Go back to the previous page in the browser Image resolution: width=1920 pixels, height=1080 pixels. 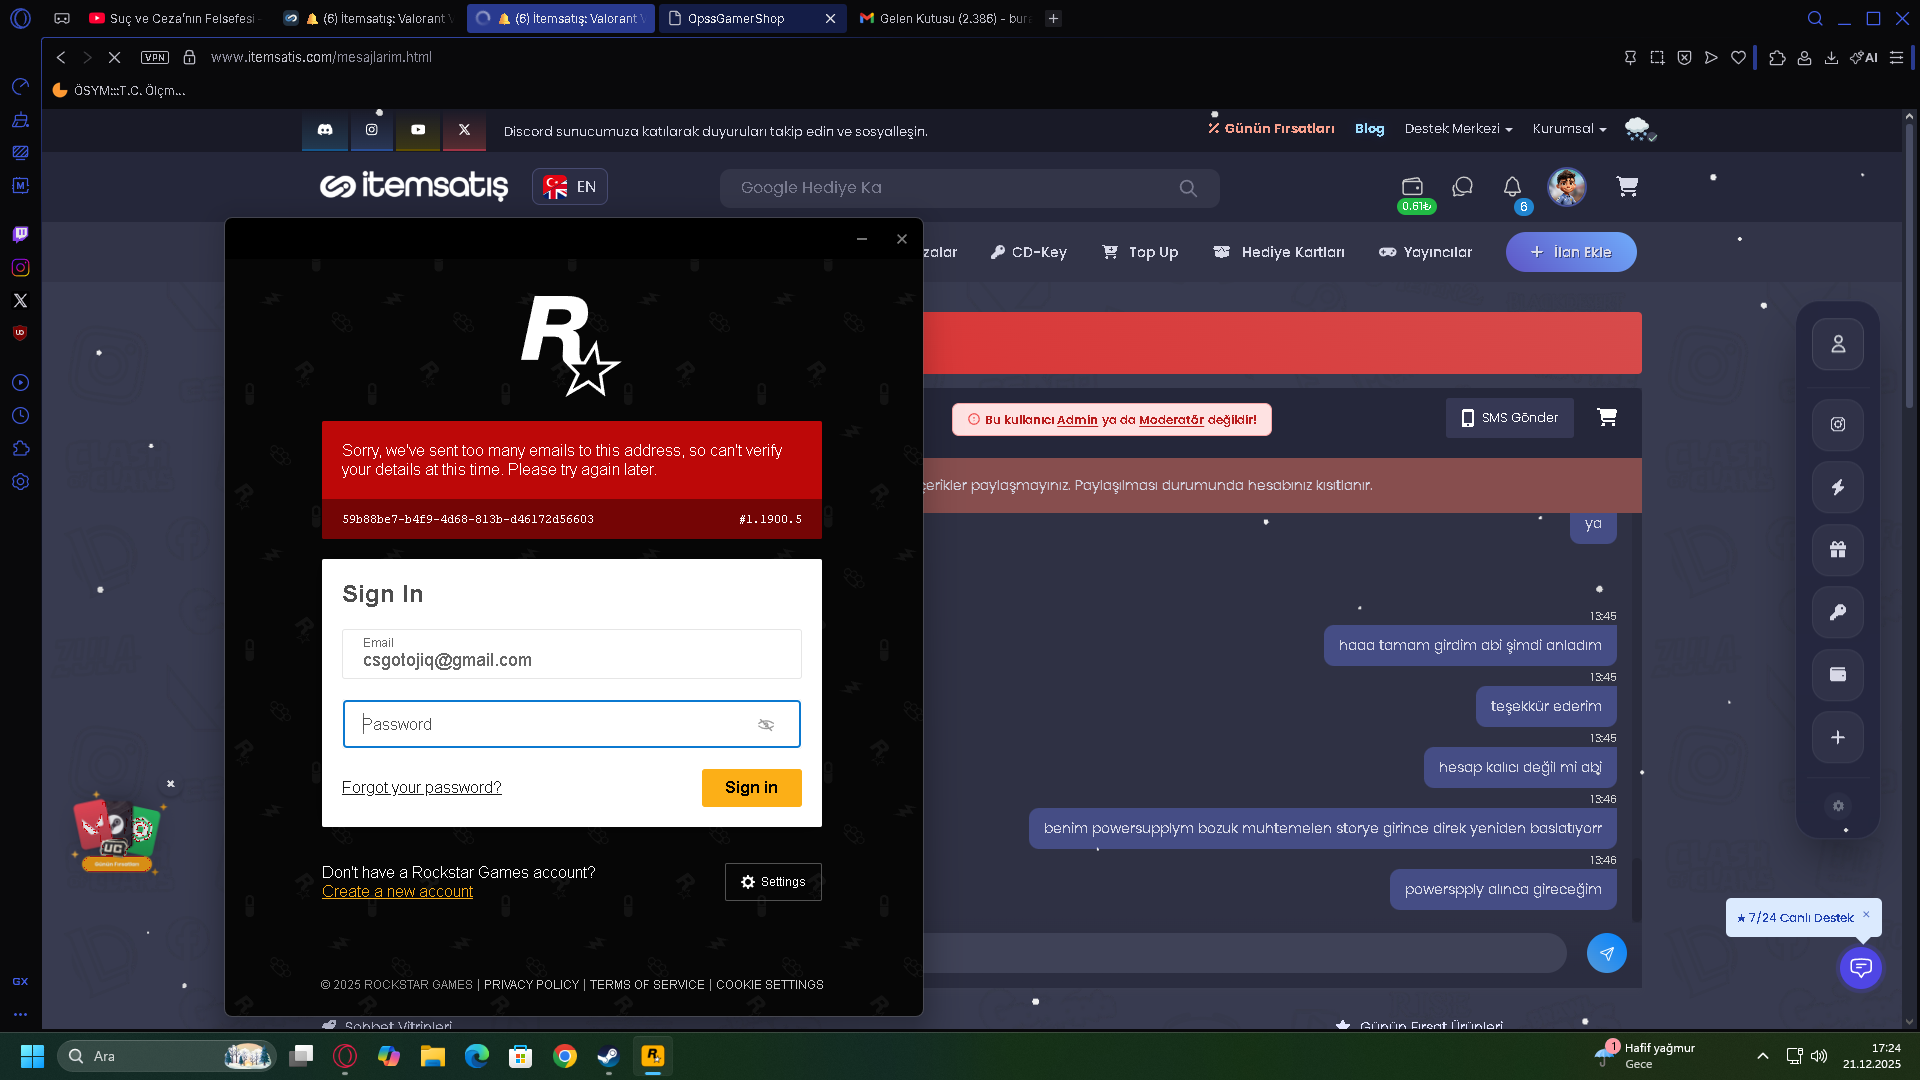coord(61,58)
